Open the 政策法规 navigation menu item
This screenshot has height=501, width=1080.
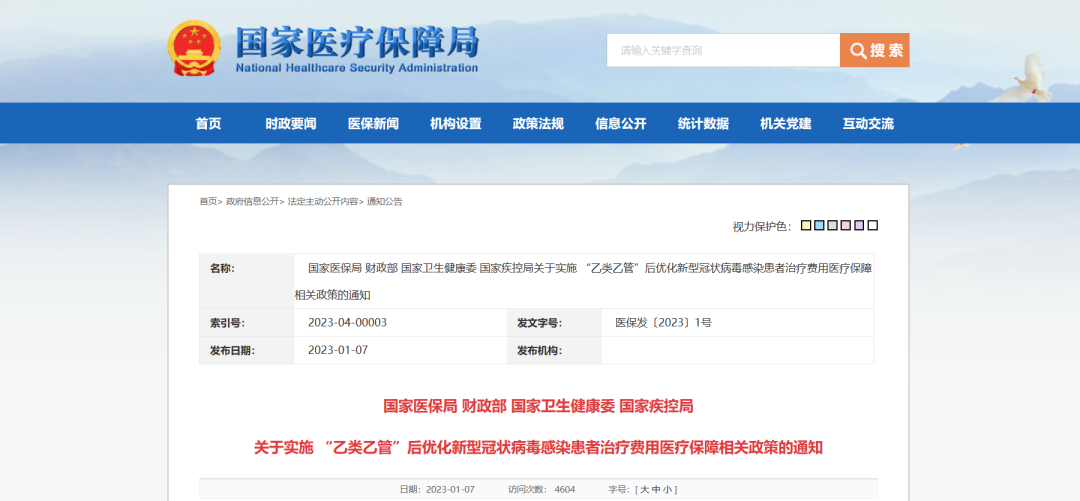(538, 124)
